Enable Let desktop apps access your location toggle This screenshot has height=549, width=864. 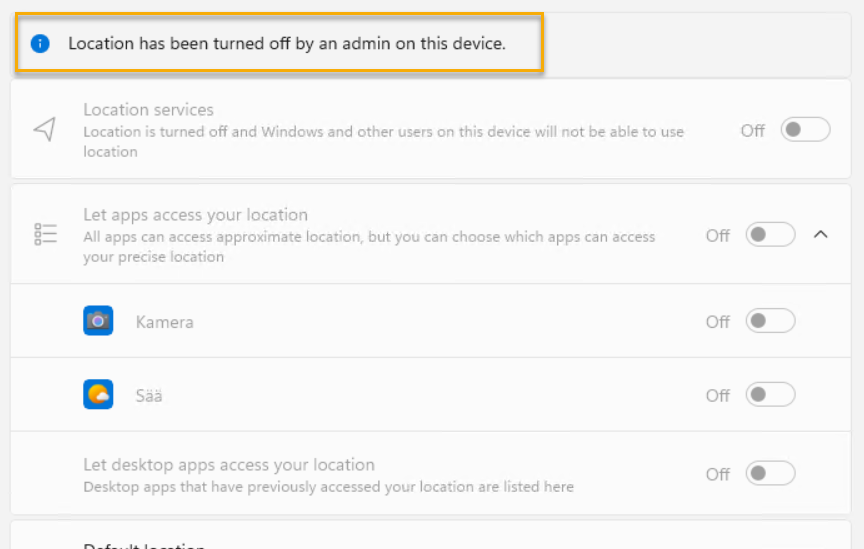pyautogui.click(x=770, y=473)
